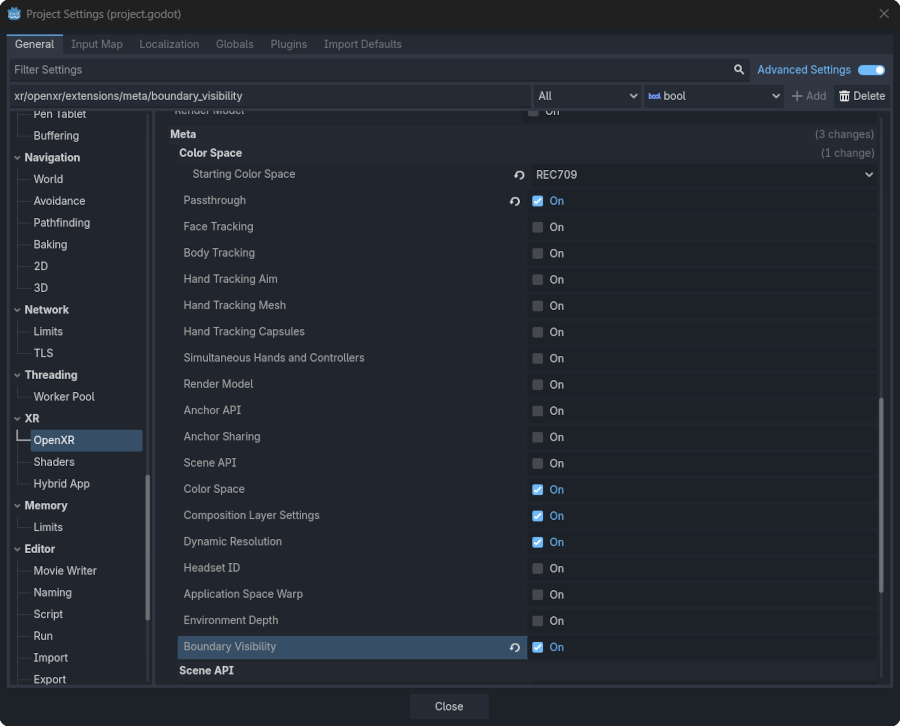Enable the Hand Tracking Mesh checkbox
Image resolution: width=900 pixels, height=726 pixels.
coord(538,306)
